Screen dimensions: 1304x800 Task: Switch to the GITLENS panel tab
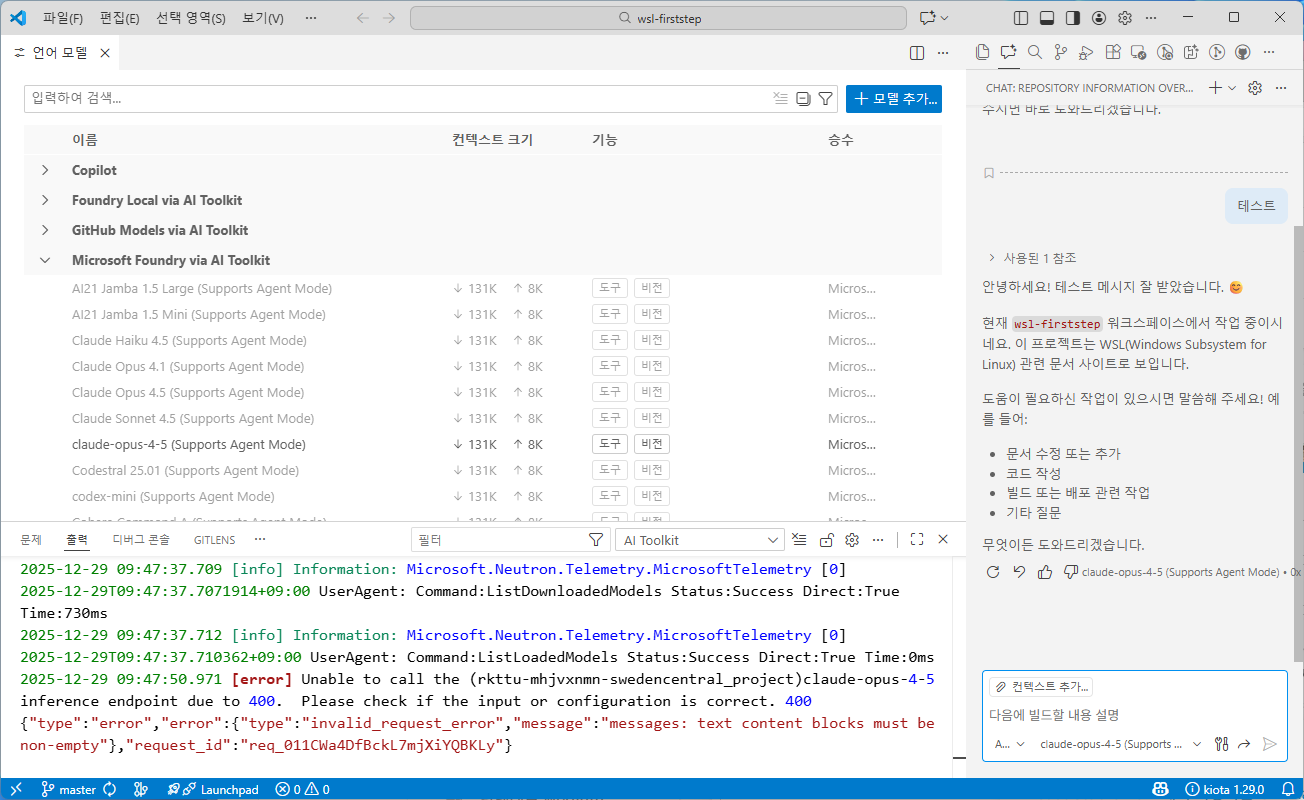[x=214, y=540]
